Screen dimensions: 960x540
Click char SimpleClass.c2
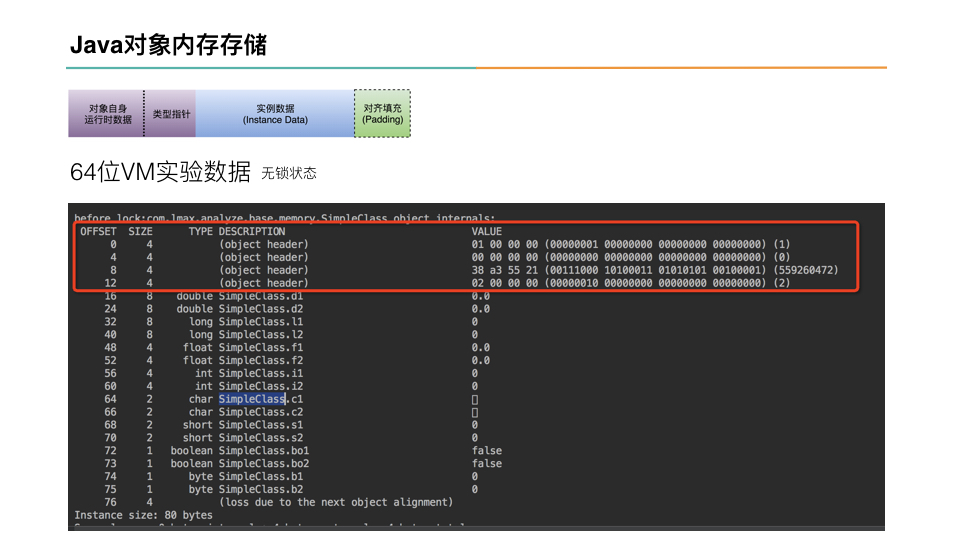click(246, 411)
